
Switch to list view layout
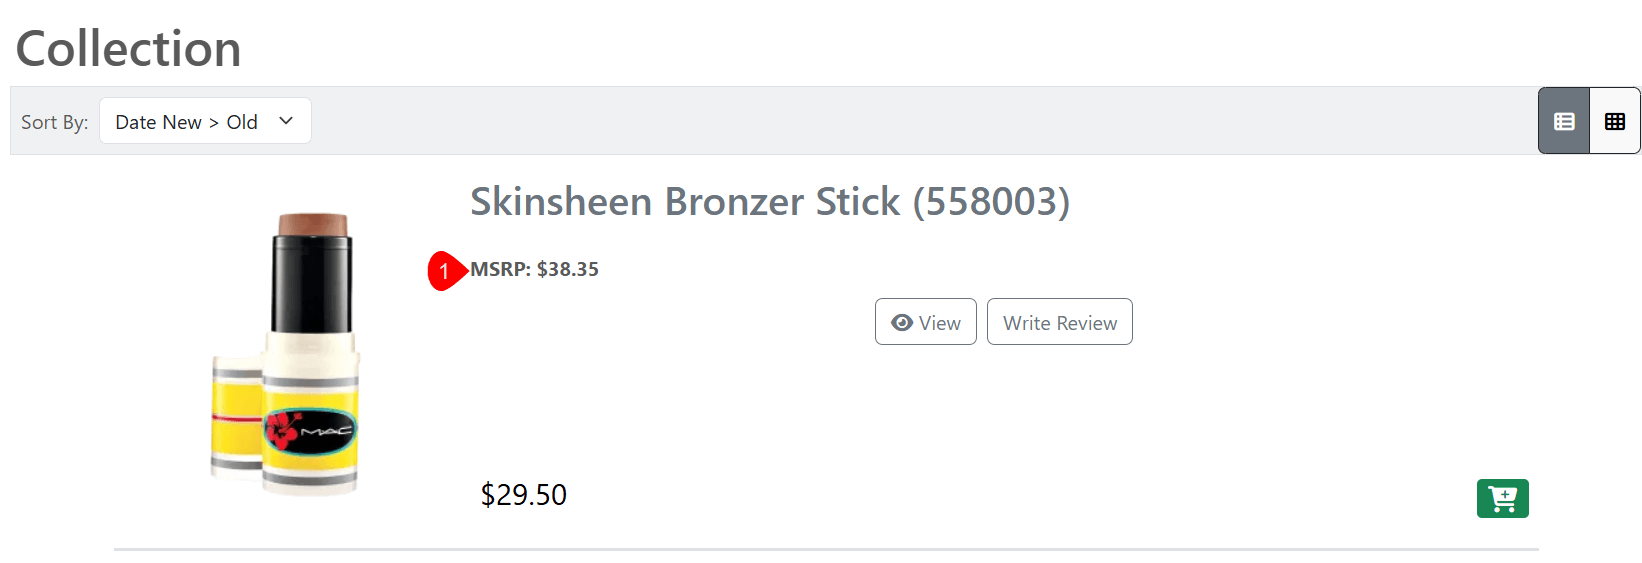(1564, 121)
